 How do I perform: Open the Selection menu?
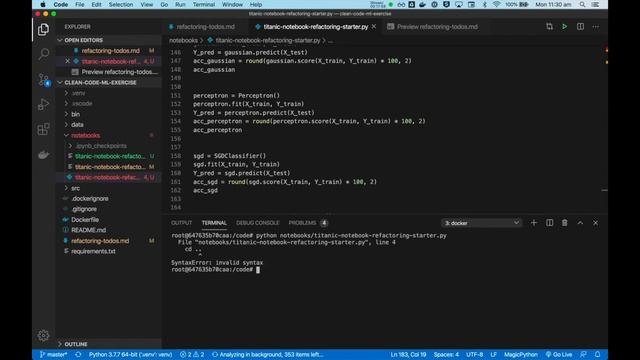pos(121,4)
